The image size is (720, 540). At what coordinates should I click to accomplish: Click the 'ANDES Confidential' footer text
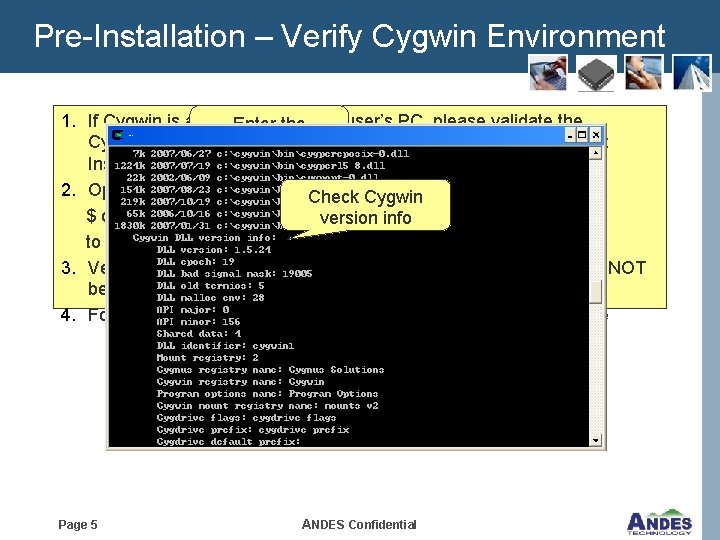359,524
